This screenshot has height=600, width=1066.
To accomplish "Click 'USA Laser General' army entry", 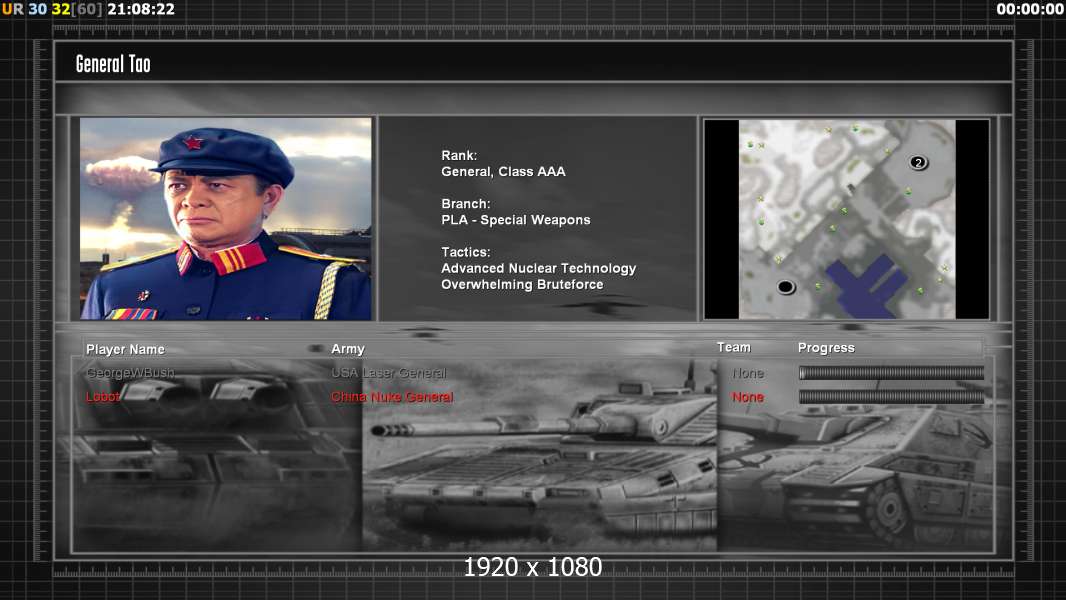I will 388,373.
